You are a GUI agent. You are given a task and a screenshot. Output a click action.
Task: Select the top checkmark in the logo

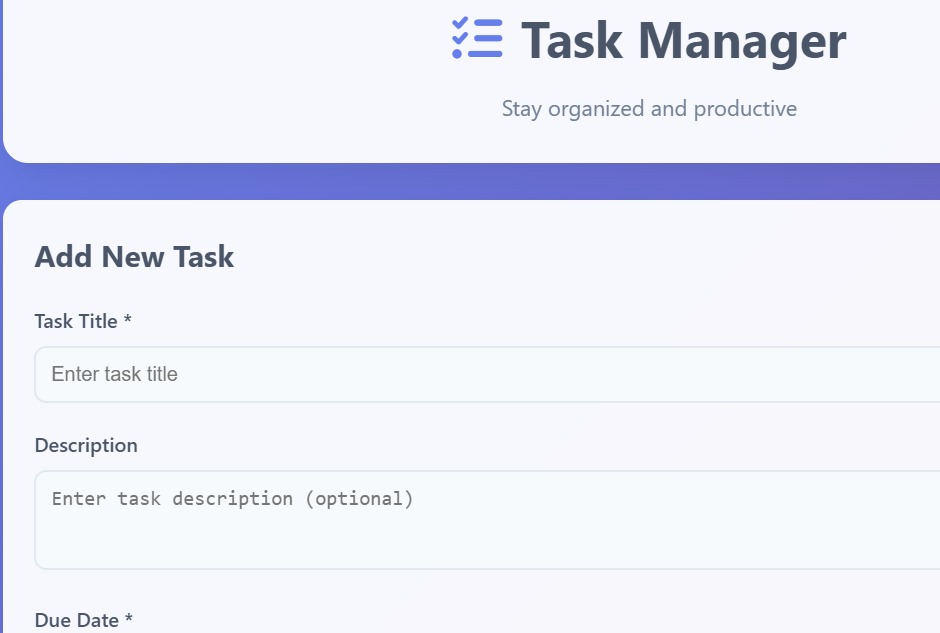[459, 22]
